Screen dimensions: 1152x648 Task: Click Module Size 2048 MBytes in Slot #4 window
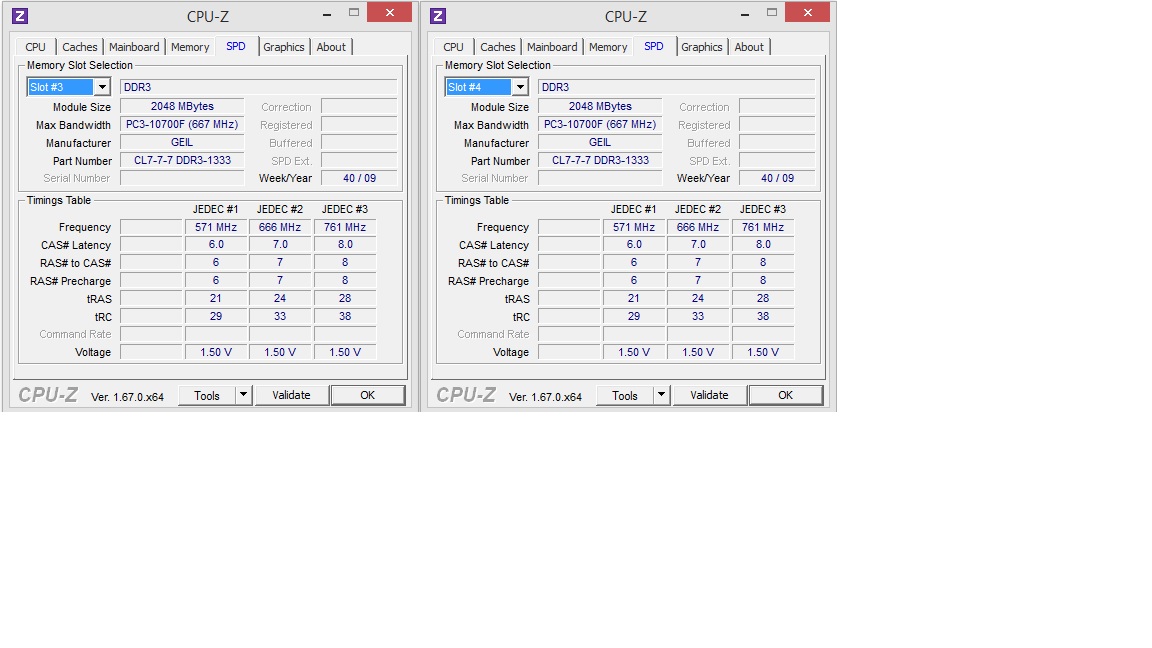[x=600, y=107]
